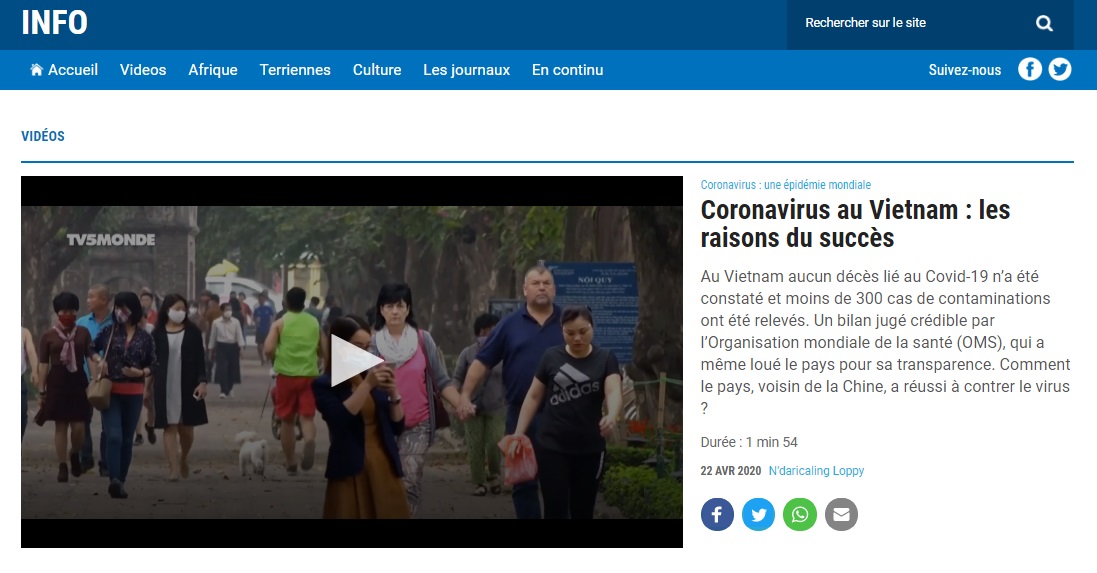Screen dimensions: 1097x573
Task: Open author link N'daricaling Loppy
Action: pos(816,471)
